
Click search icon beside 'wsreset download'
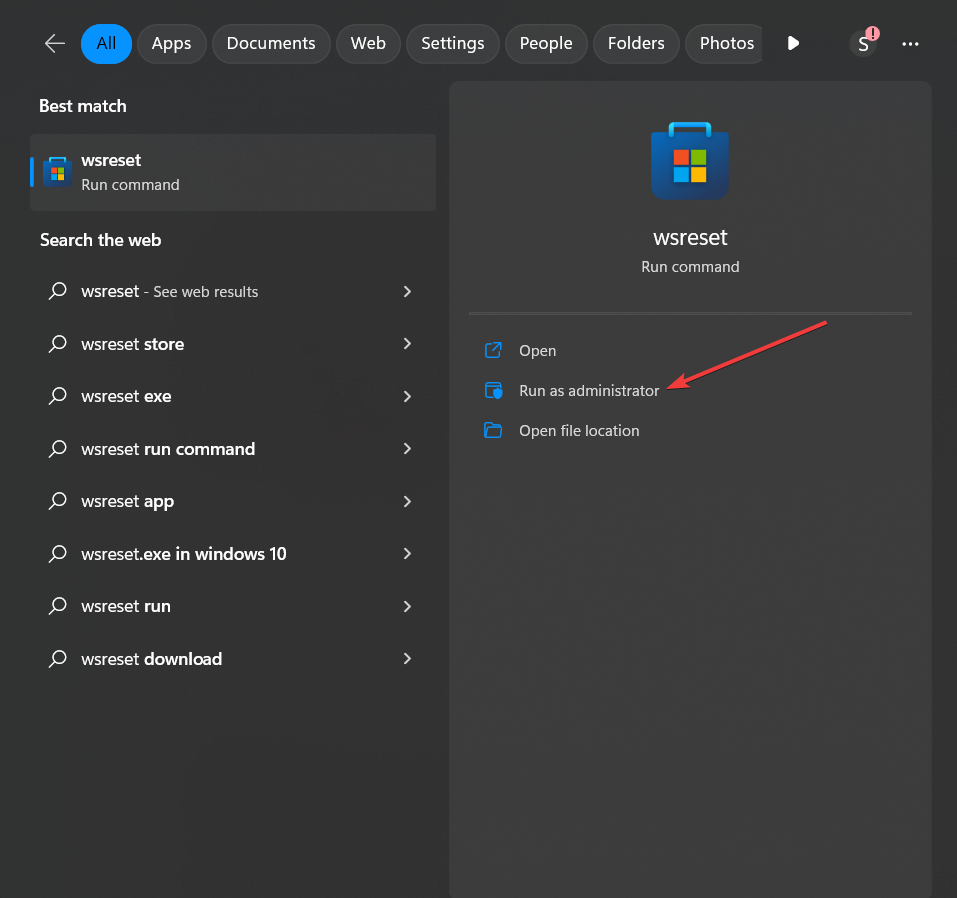57,659
